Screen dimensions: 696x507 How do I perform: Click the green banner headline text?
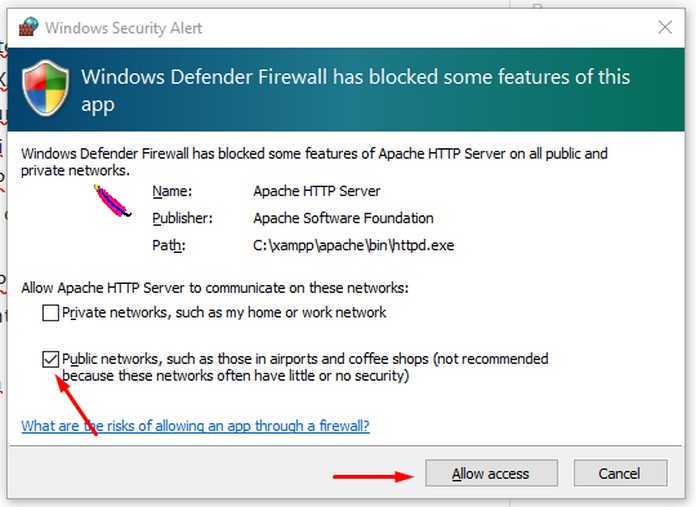click(355, 90)
